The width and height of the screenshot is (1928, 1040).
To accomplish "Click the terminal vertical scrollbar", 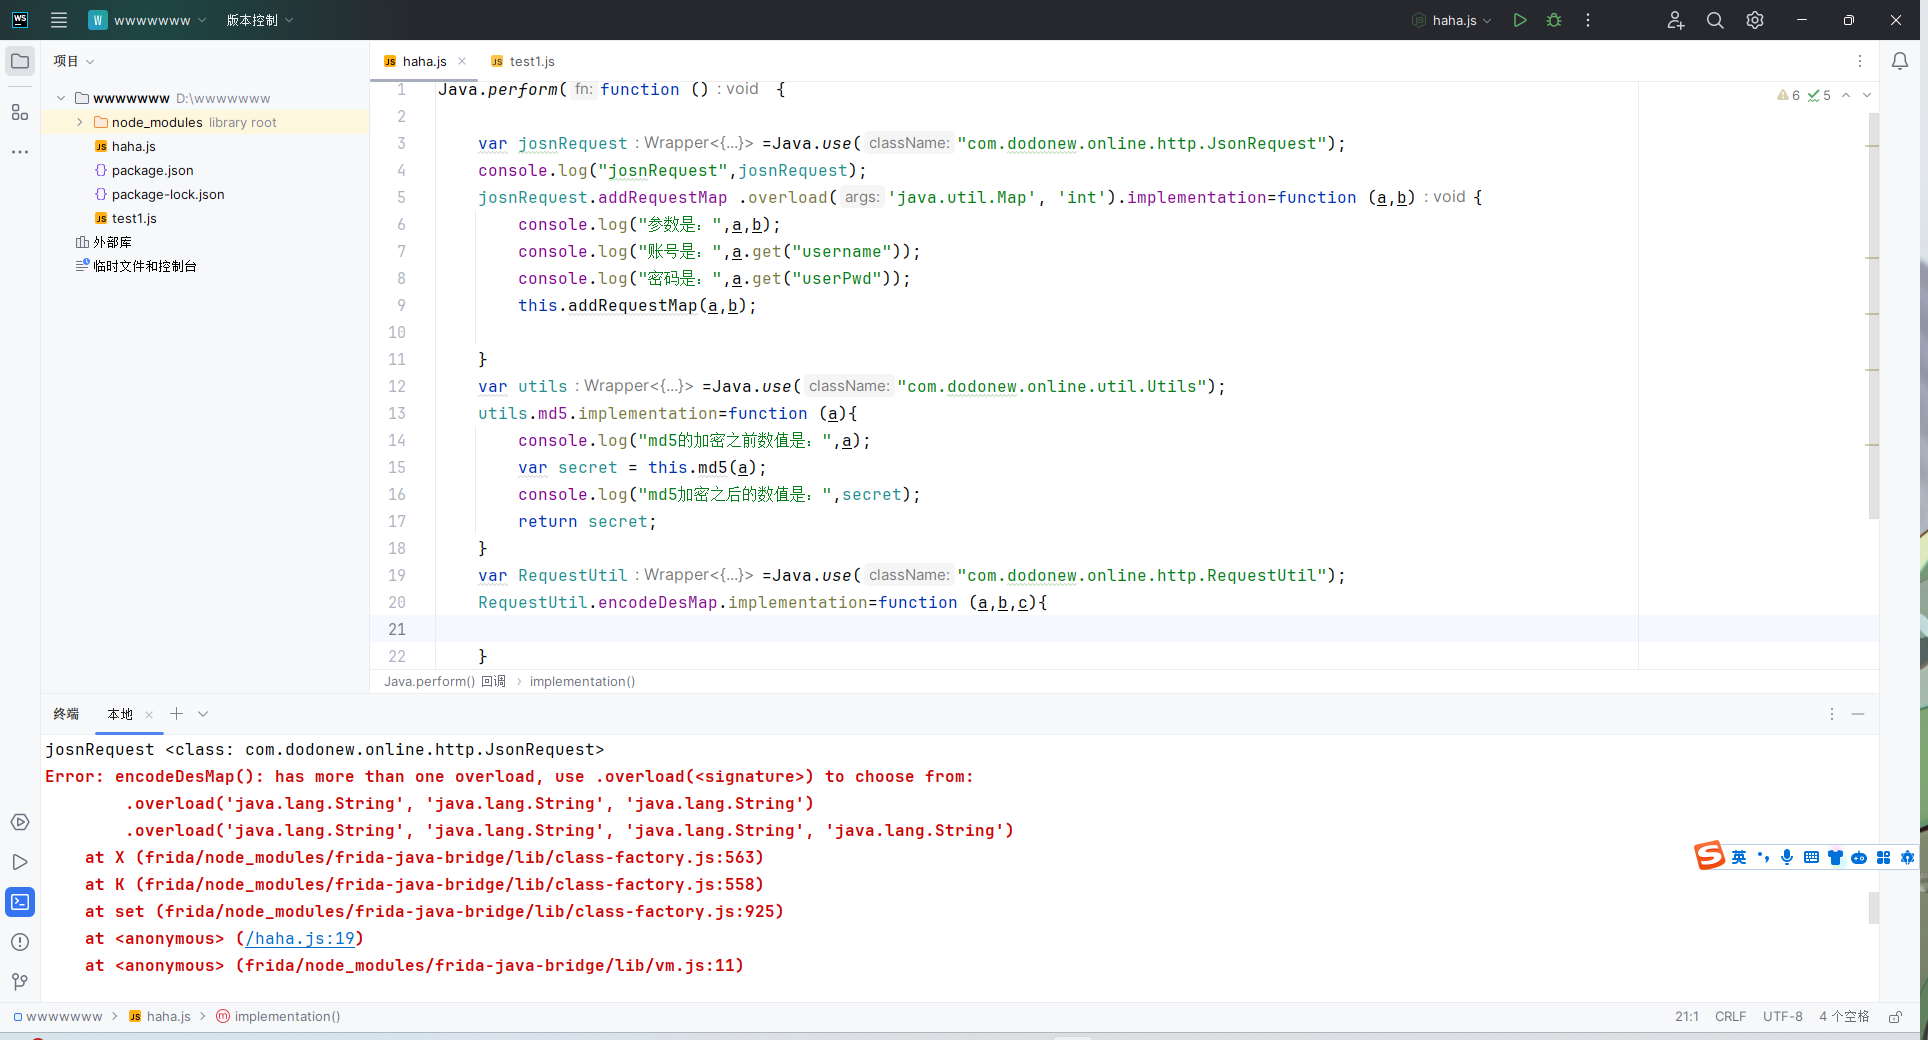I will coord(1873,908).
